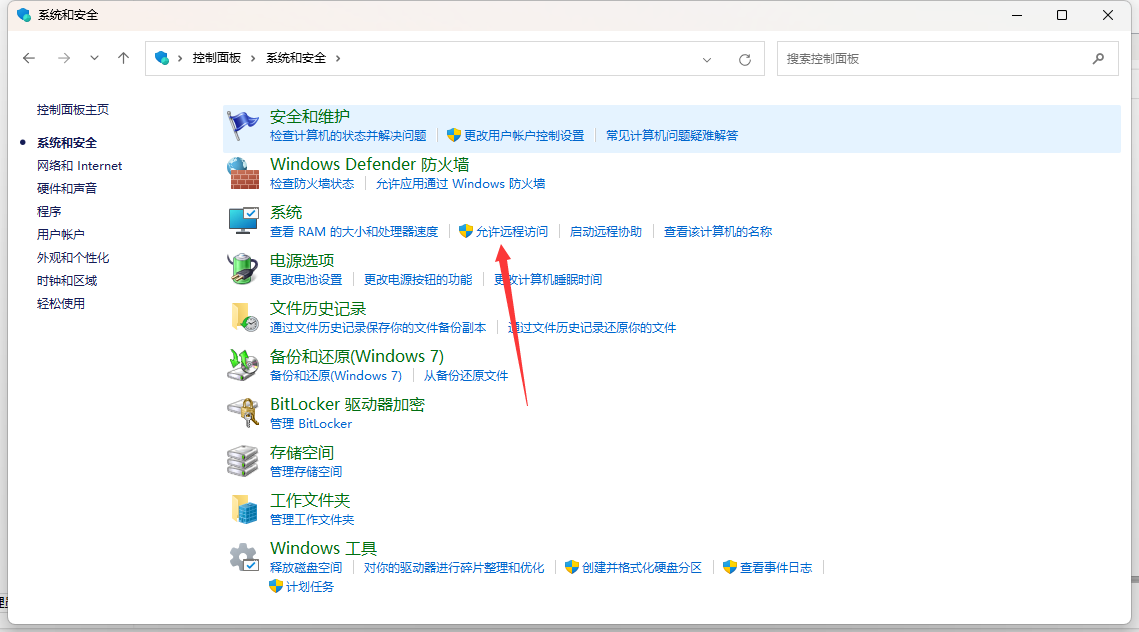Image resolution: width=1139 pixels, height=632 pixels.
Task: Go up one level with up arrow
Action: (x=123, y=58)
